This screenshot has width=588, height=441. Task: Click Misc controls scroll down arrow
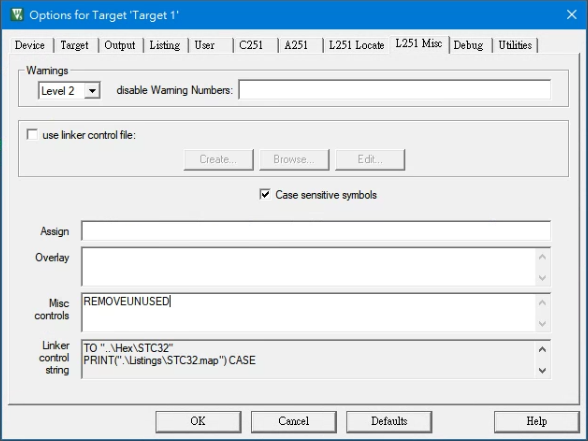(x=542, y=323)
